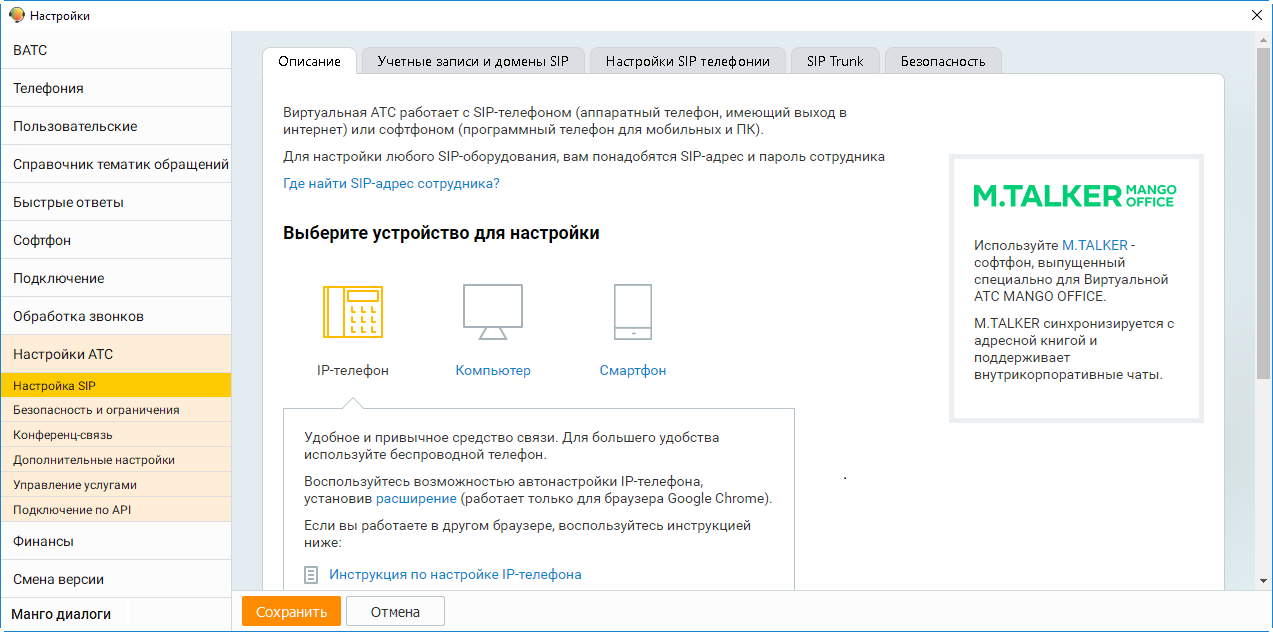The width and height of the screenshot is (1273, 632).
Task: Open Безопасность и ограничения subitem
Action: [x=116, y=410]
